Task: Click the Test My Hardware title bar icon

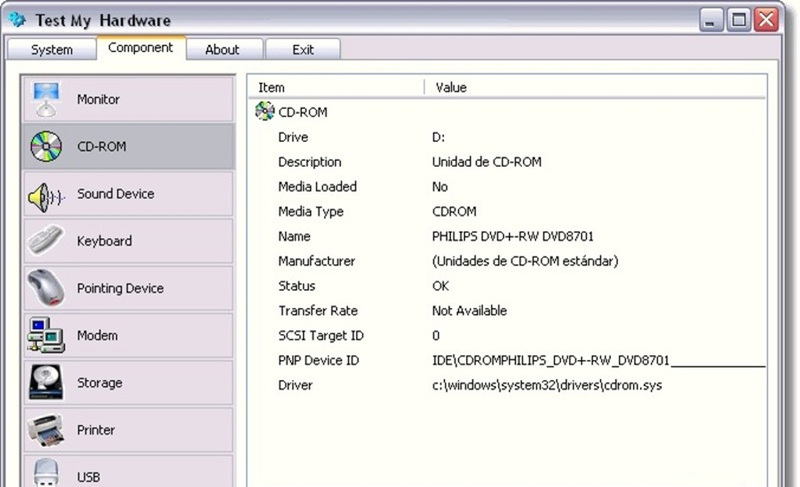Action: coord(17,19)
